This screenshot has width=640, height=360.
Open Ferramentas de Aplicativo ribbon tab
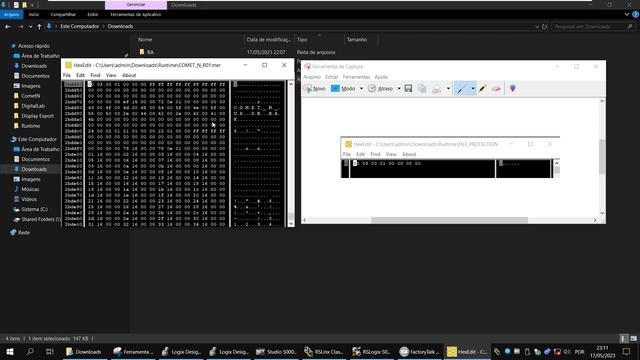tap(136, 14)
